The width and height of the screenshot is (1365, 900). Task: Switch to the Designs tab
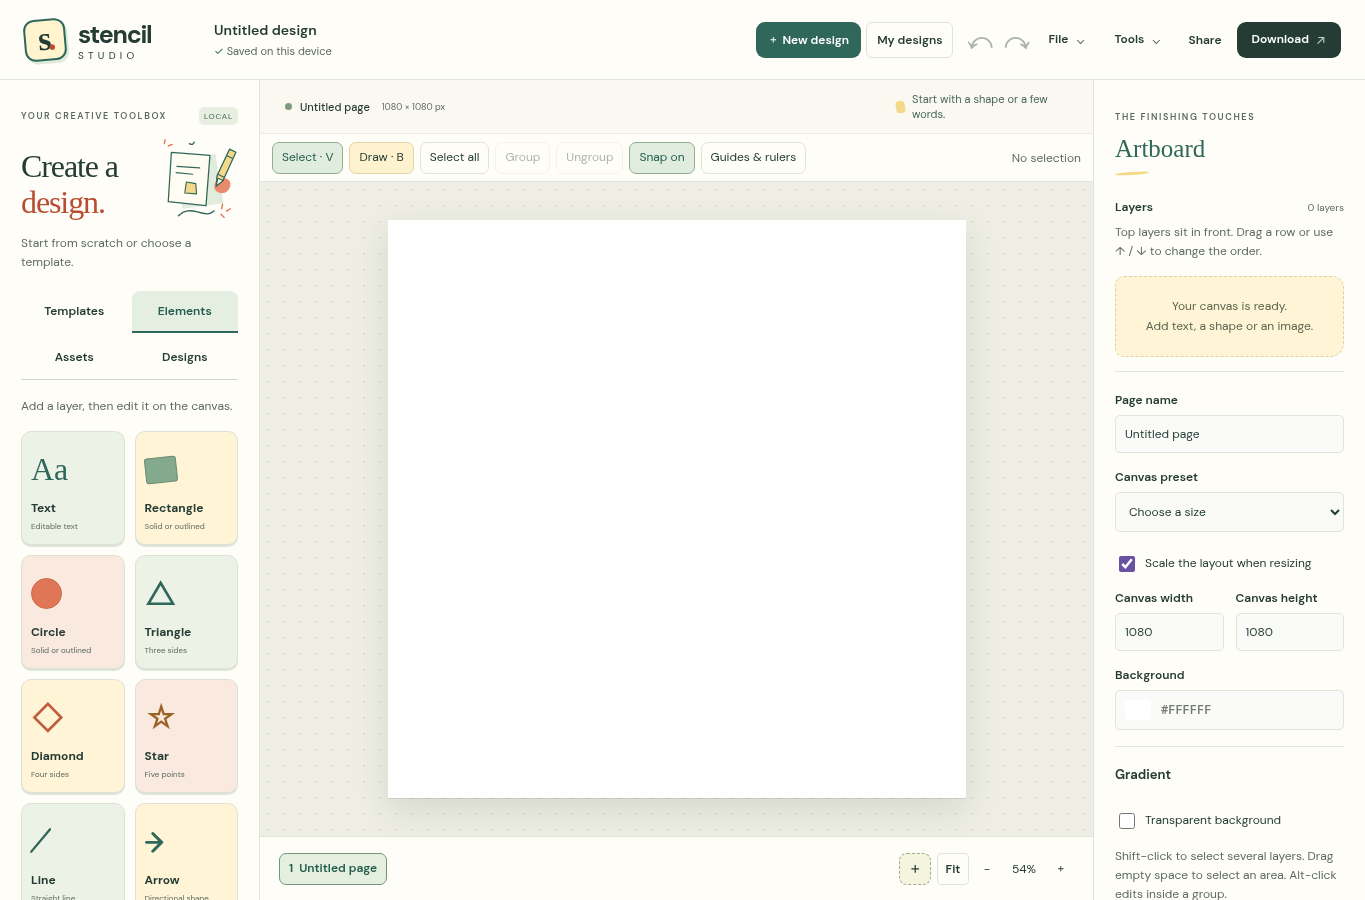tap(185, 357)
